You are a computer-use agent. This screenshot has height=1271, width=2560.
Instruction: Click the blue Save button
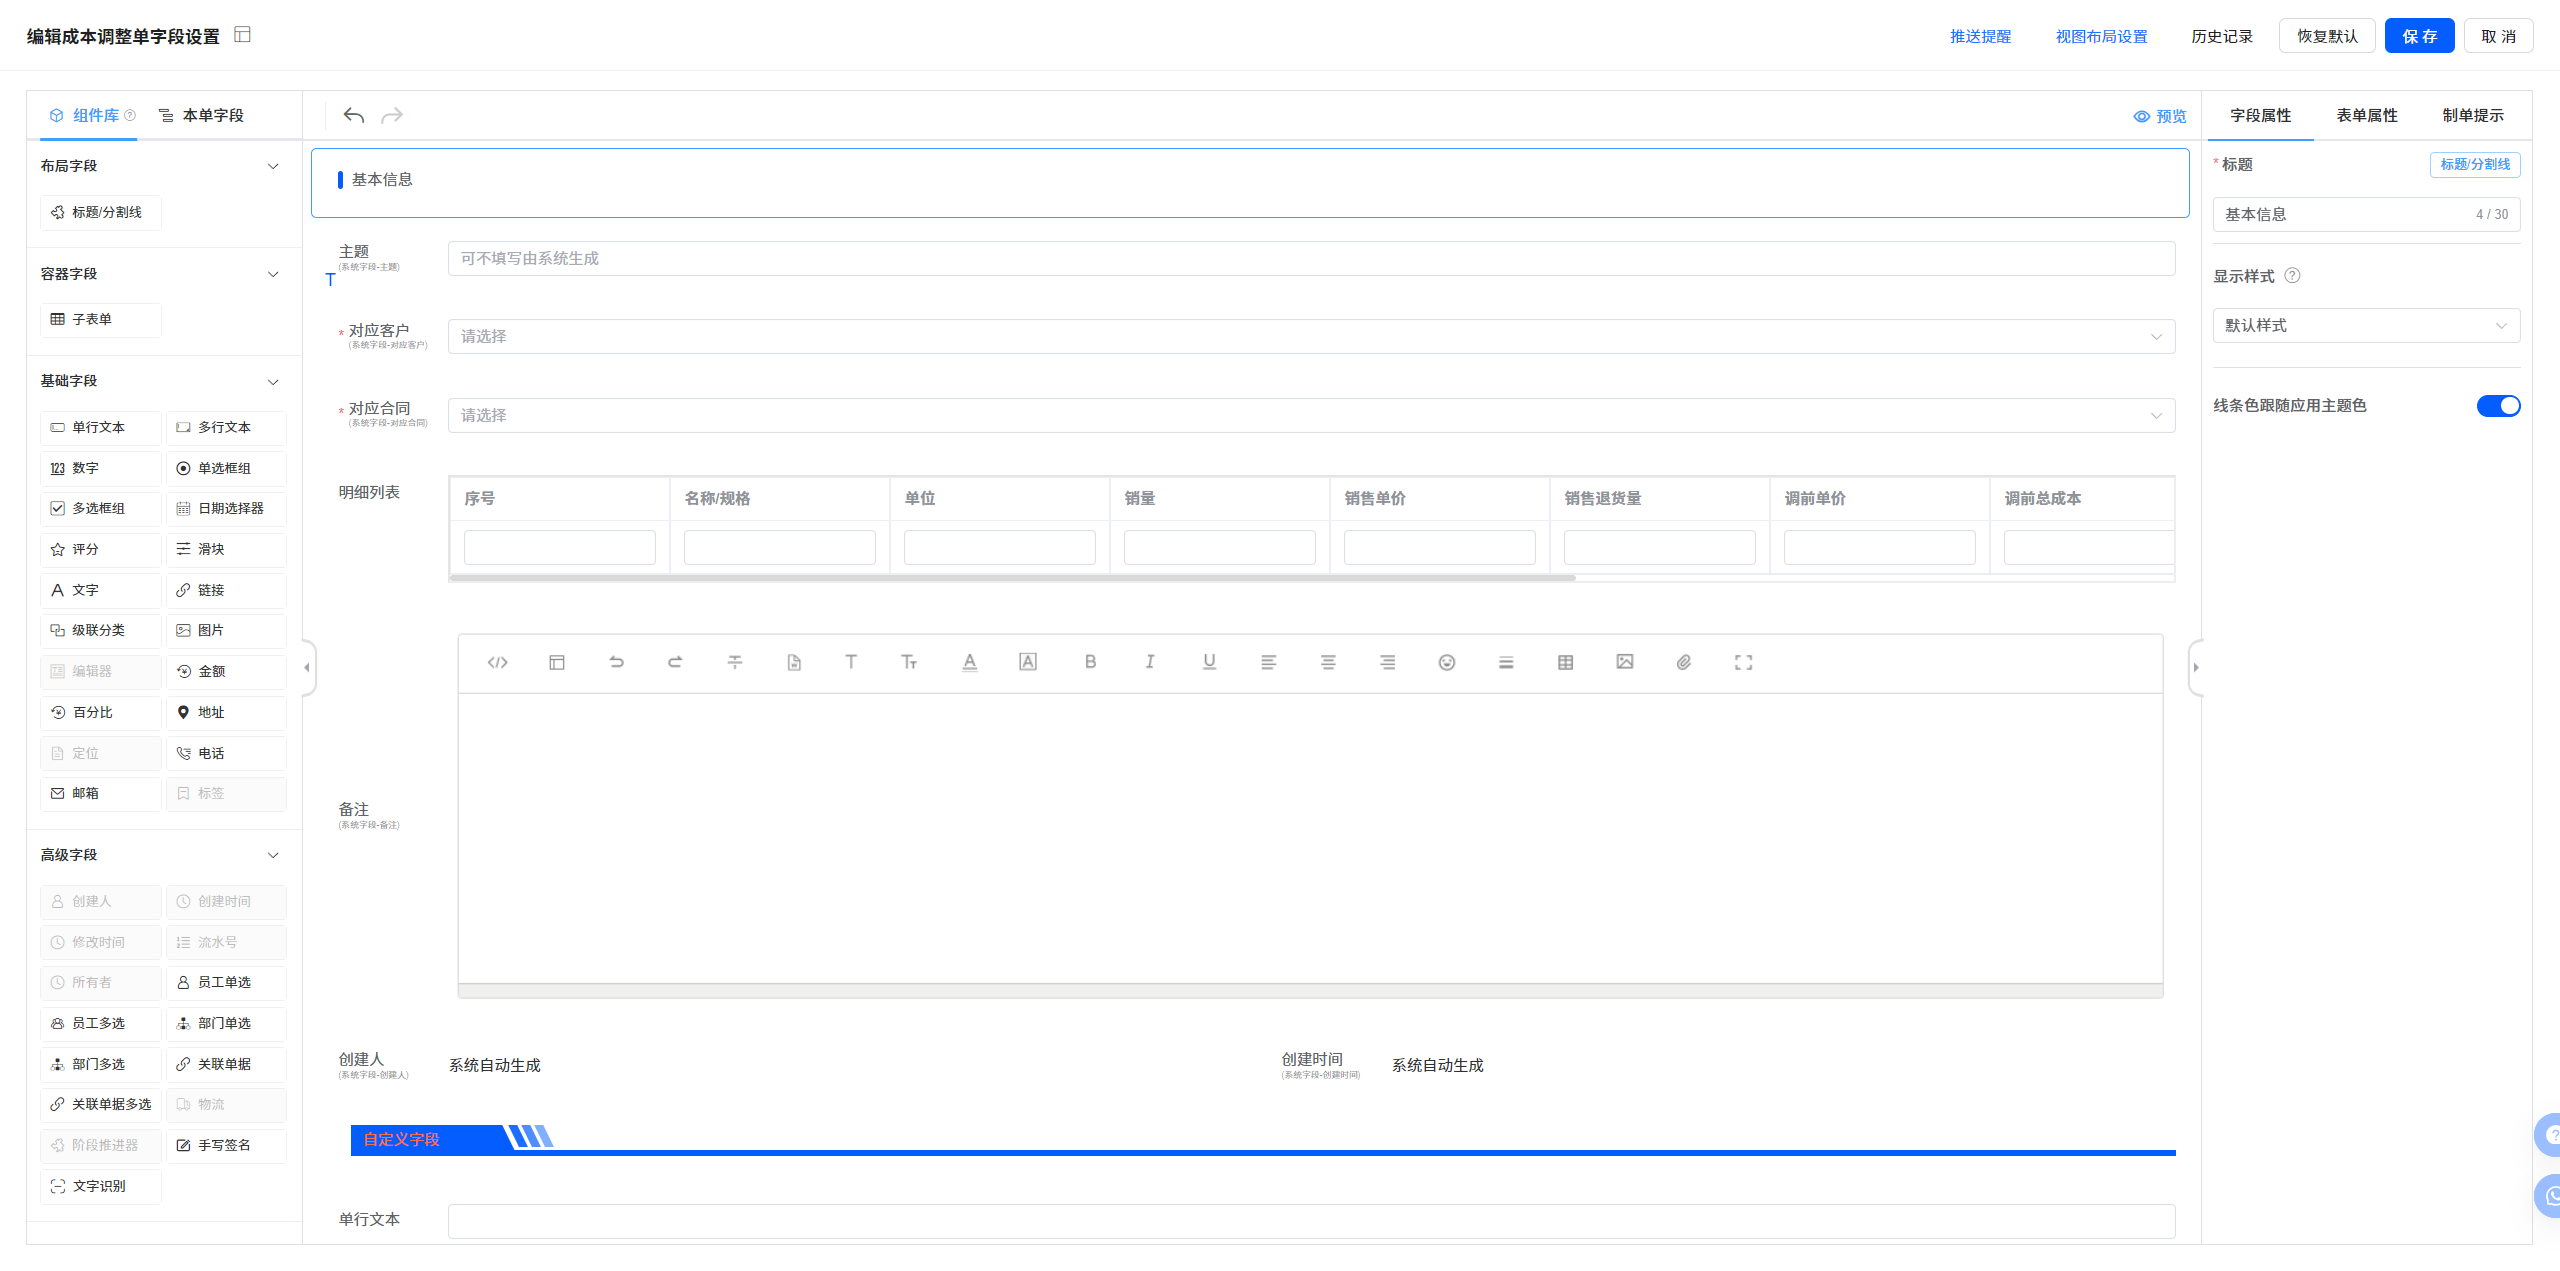(2418, 36)
